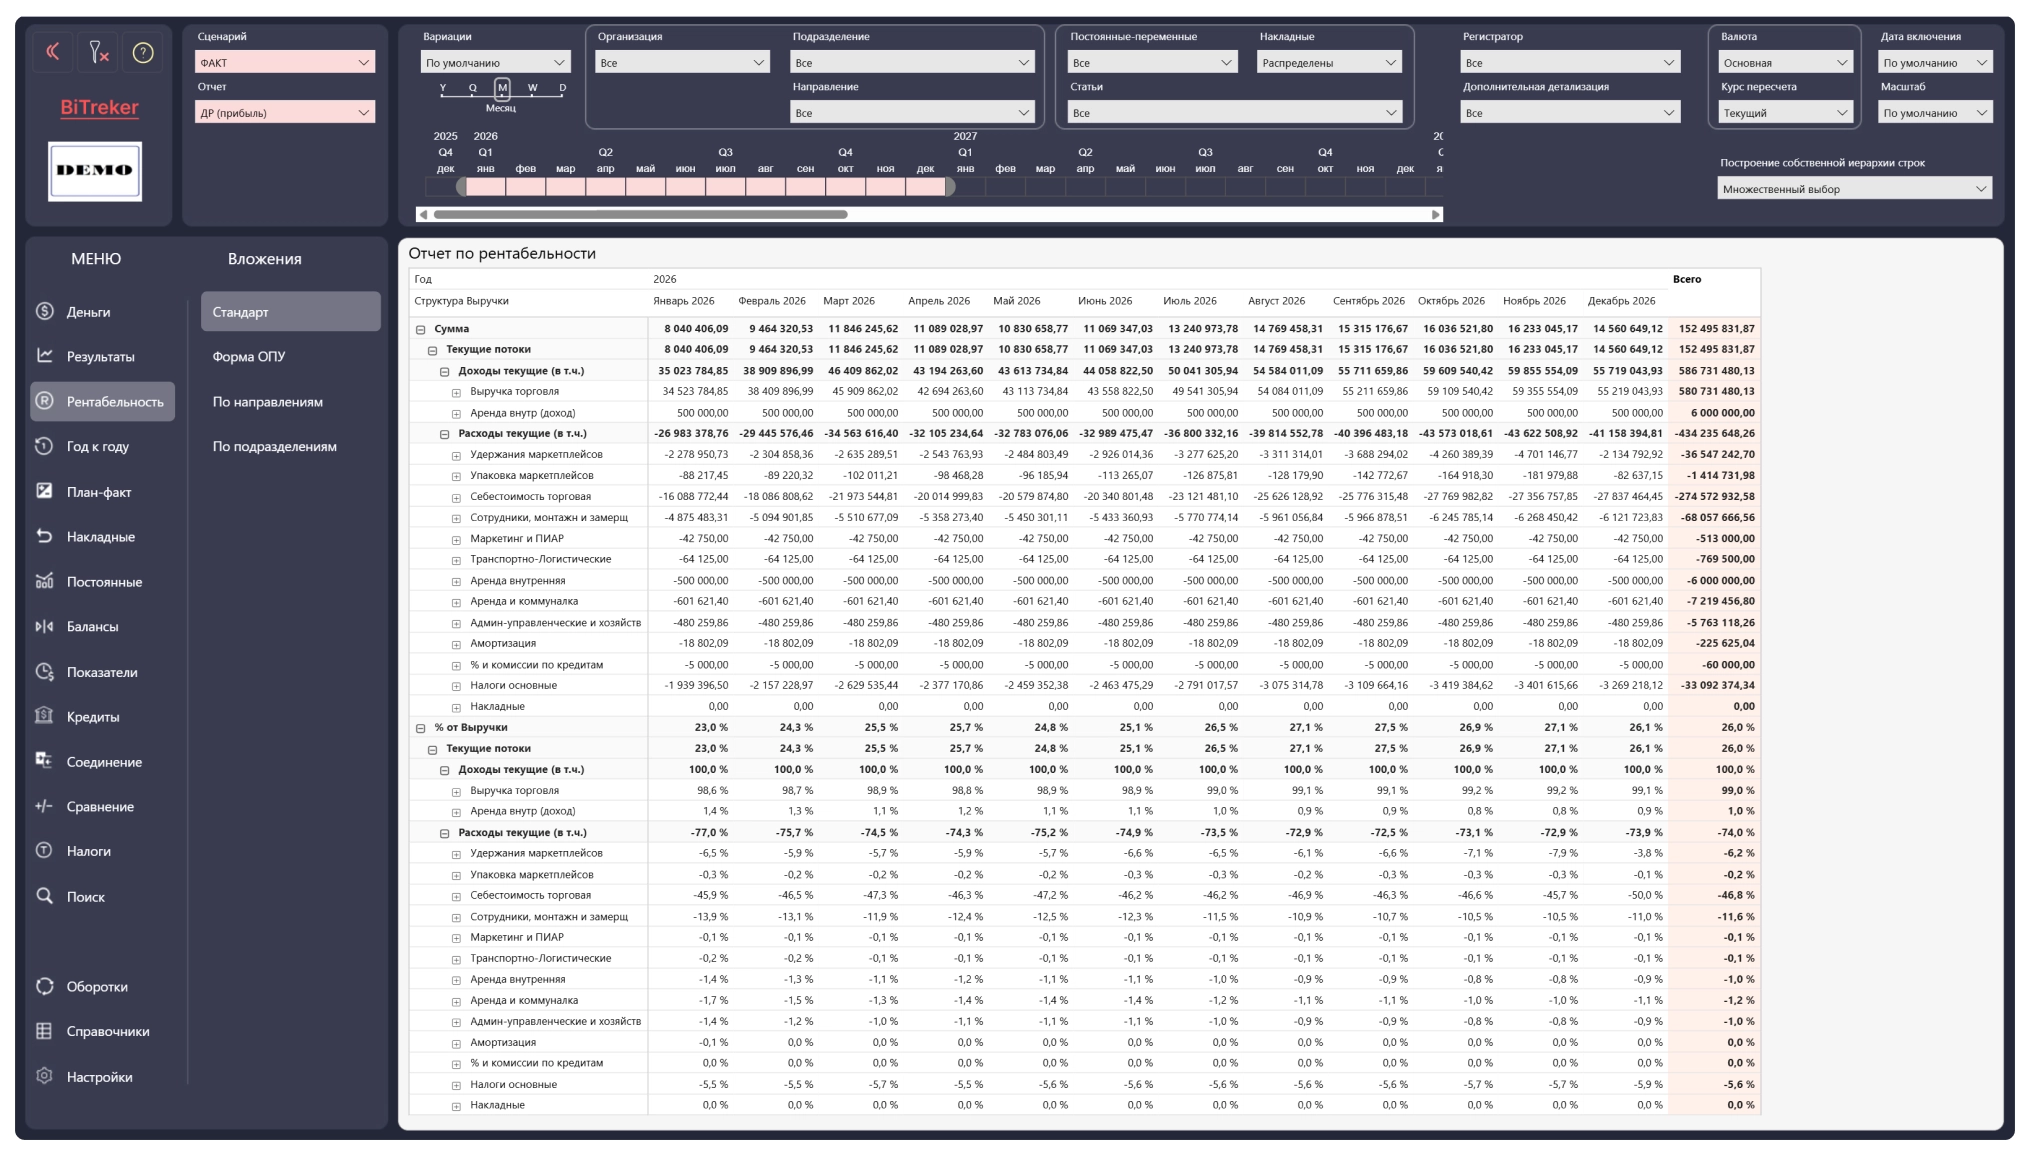The width and height of the screenshot is (2030, 1155).
Task: Collapse sidebar with double-chevron icon
Action: click(53, 52)
